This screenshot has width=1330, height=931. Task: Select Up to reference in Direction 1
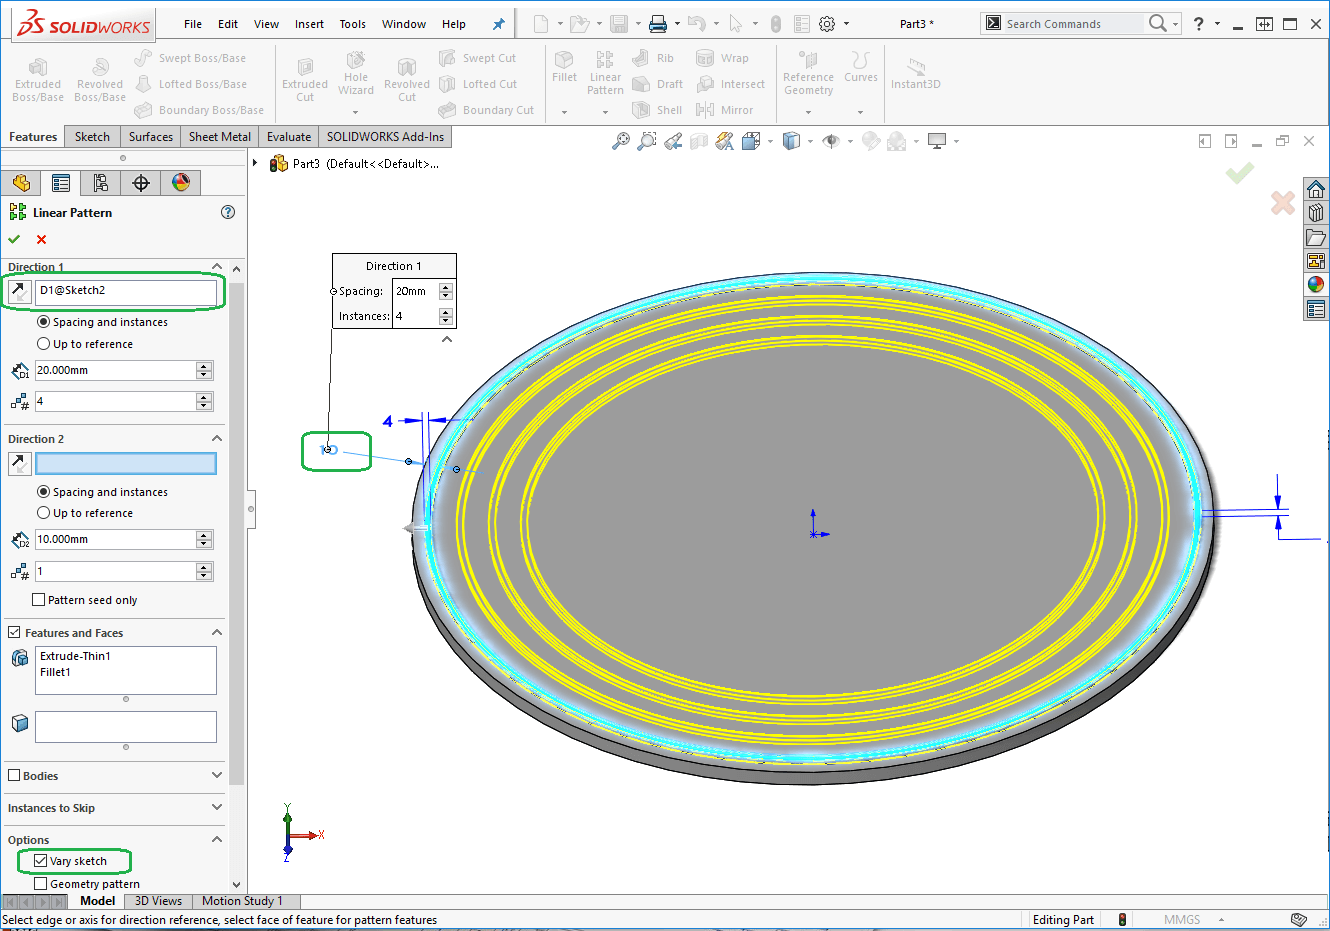44,344
